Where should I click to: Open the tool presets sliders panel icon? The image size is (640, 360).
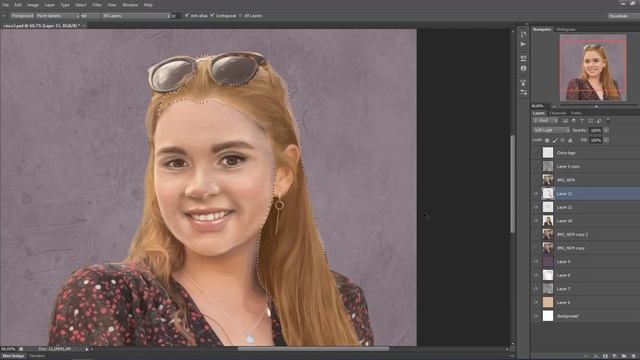pos(523,93)
